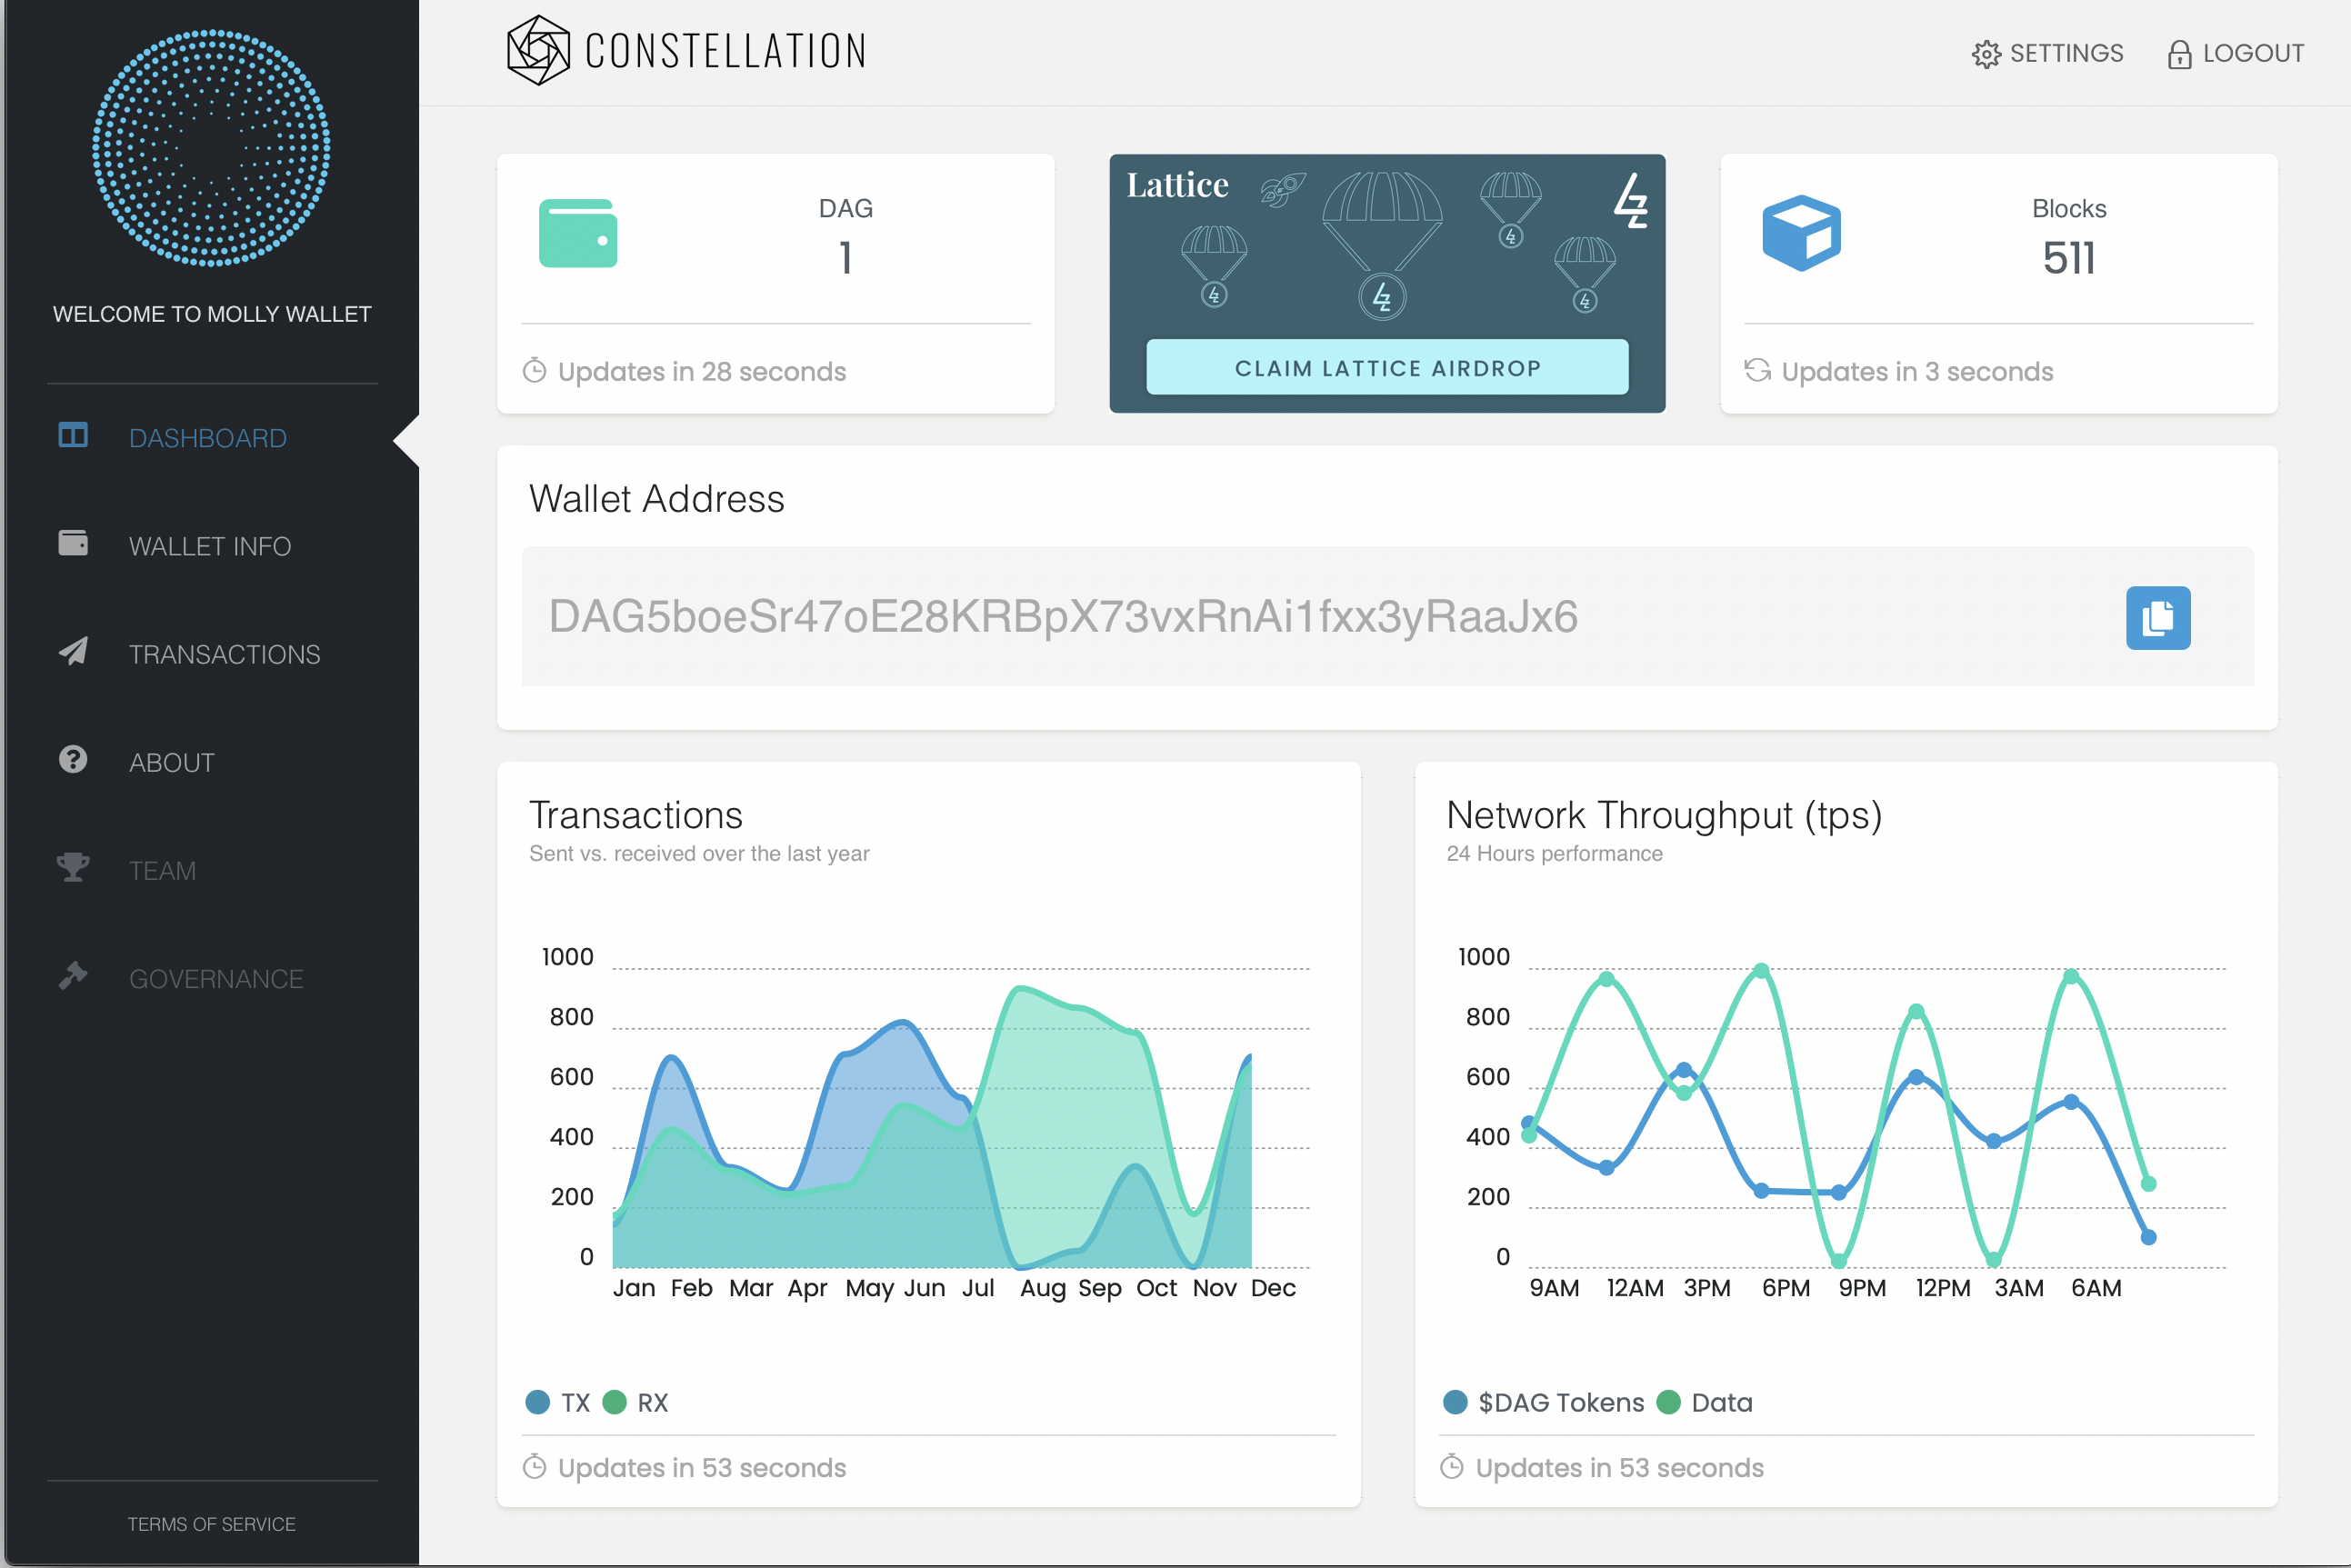Click 'Updates in 28 seconds' text
Screen dimensions: 2351x1568
(x=702, y=371)
